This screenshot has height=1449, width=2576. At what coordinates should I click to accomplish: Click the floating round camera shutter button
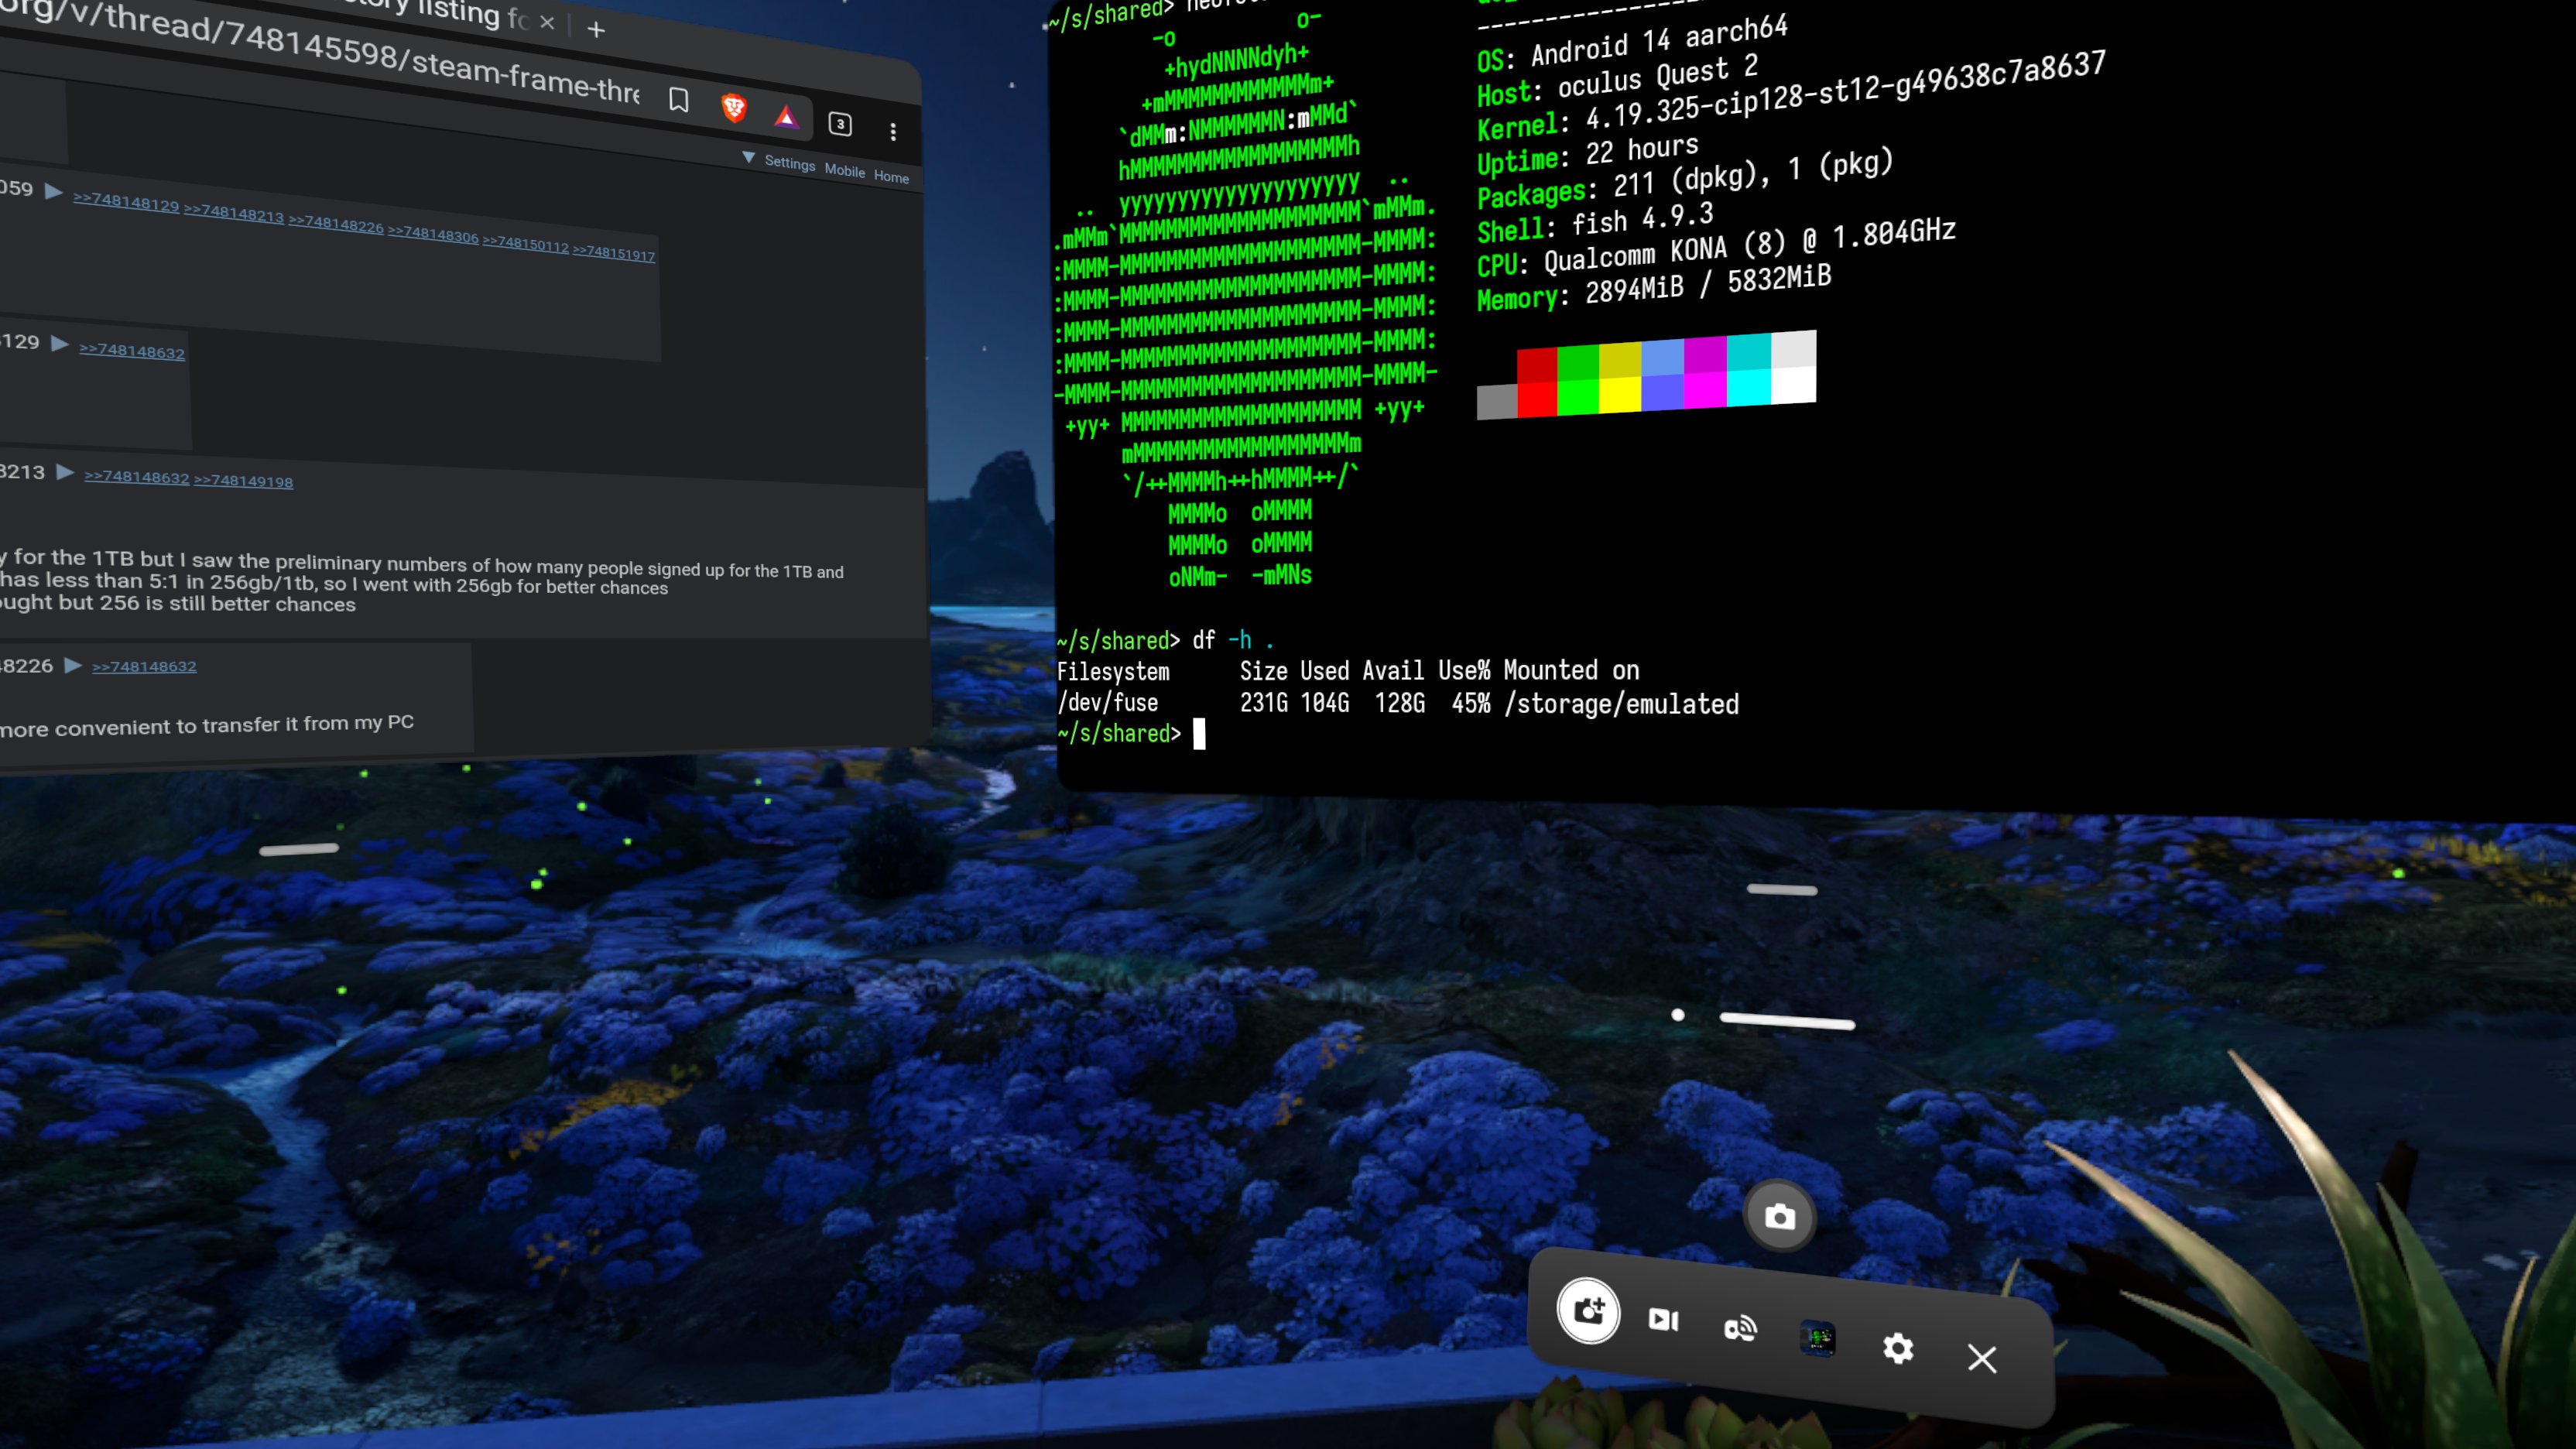(x=1779, y=1217)
